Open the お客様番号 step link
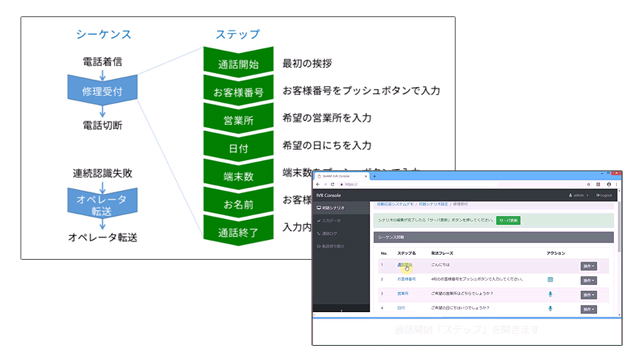 (407, 279)
